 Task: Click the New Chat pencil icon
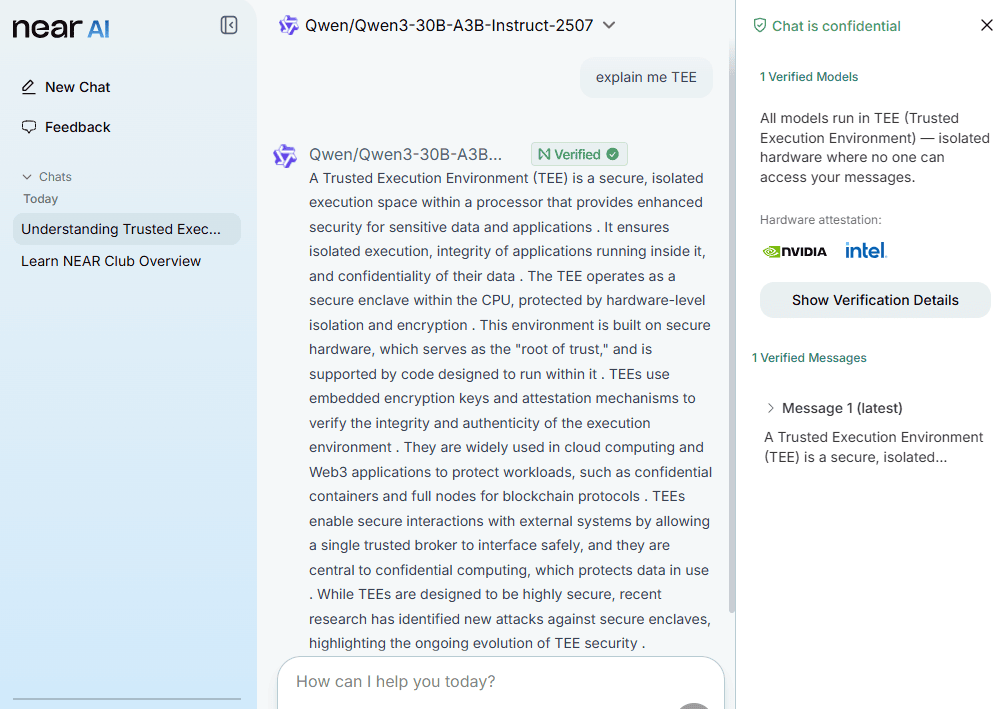tap(29, 87)
